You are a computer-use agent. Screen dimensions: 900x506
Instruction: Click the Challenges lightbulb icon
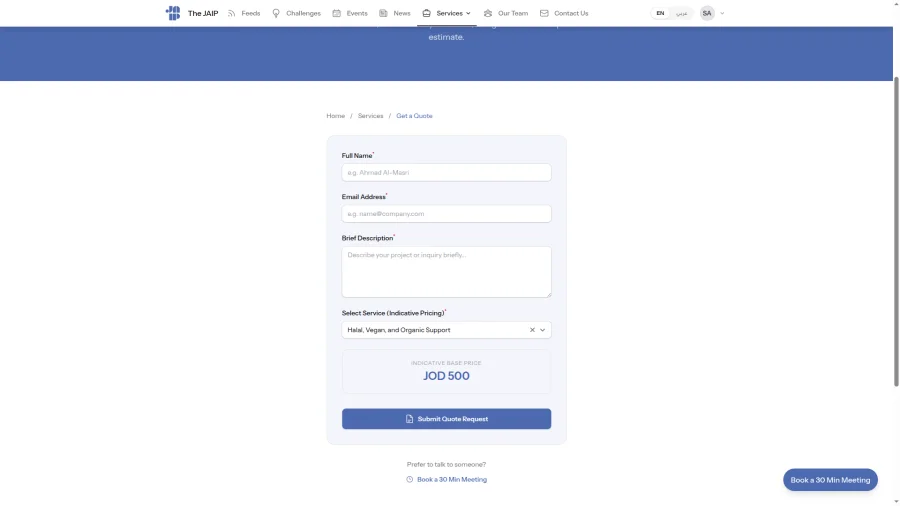click(276, 13)
